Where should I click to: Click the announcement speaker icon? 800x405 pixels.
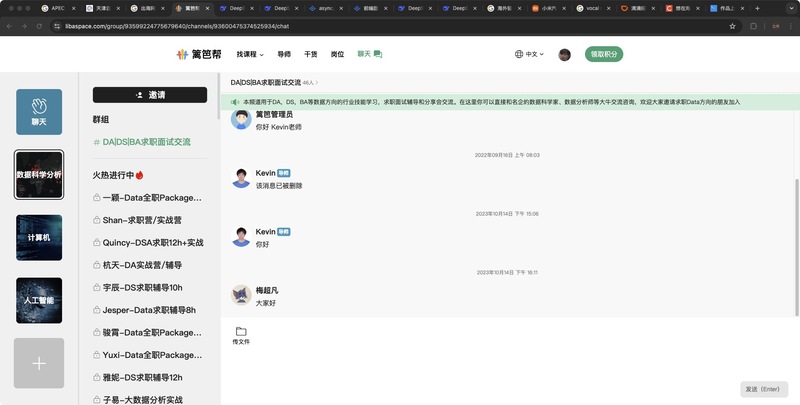235,102
